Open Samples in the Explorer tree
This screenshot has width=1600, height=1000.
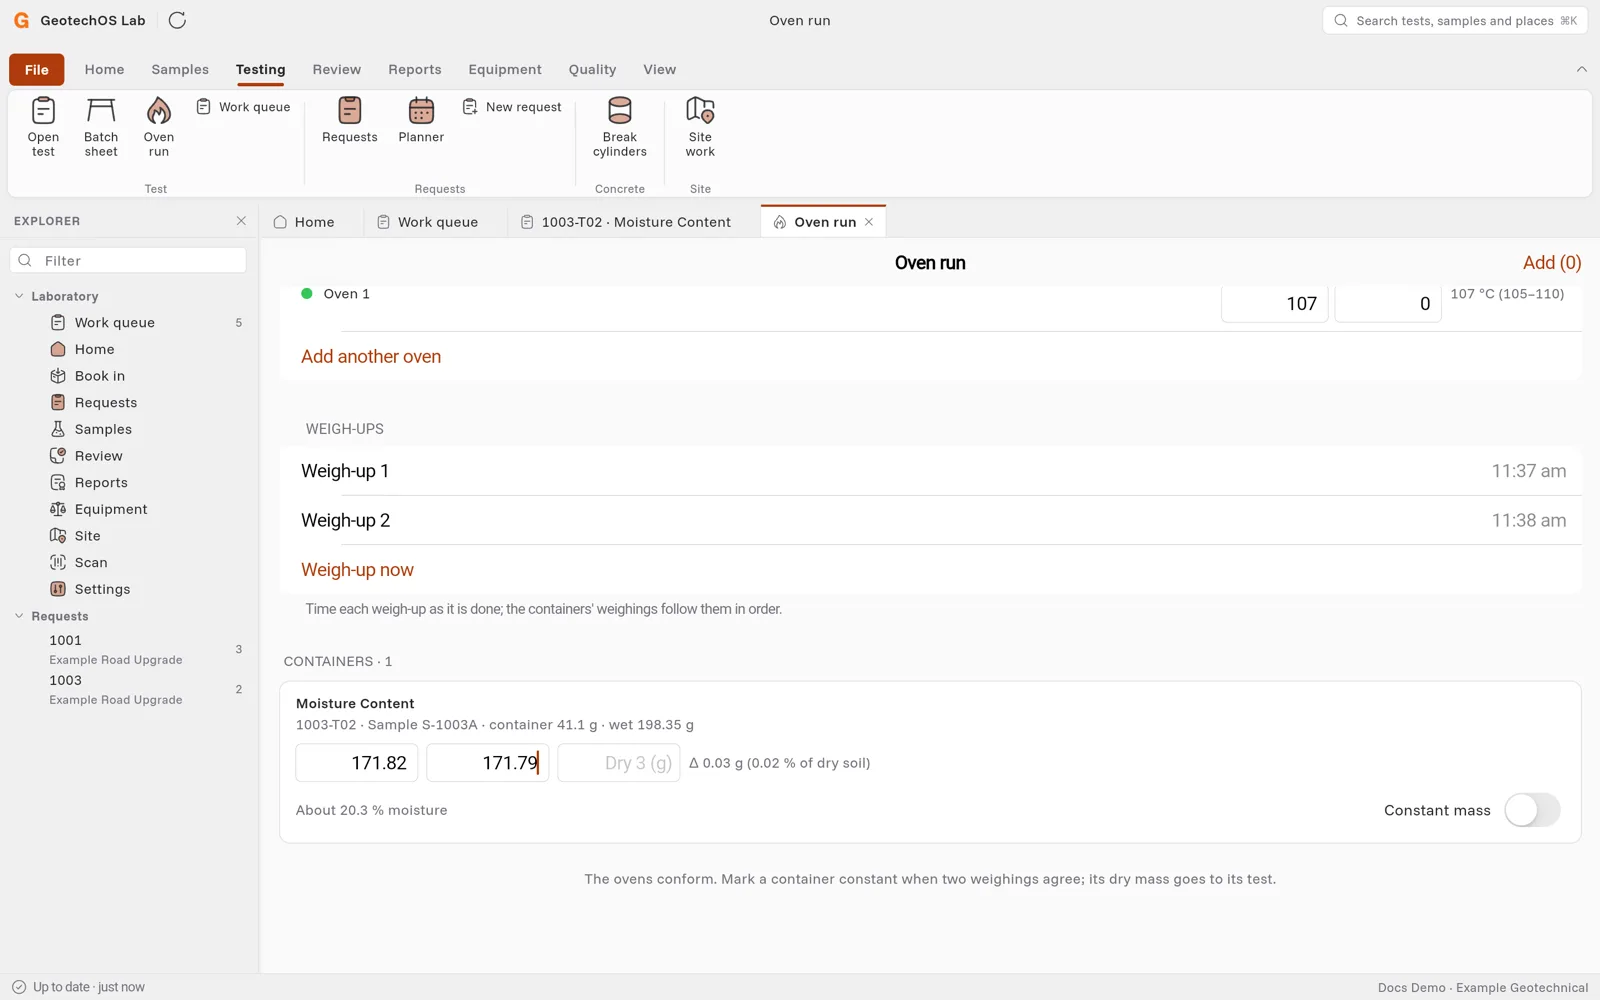click(103, 429)
